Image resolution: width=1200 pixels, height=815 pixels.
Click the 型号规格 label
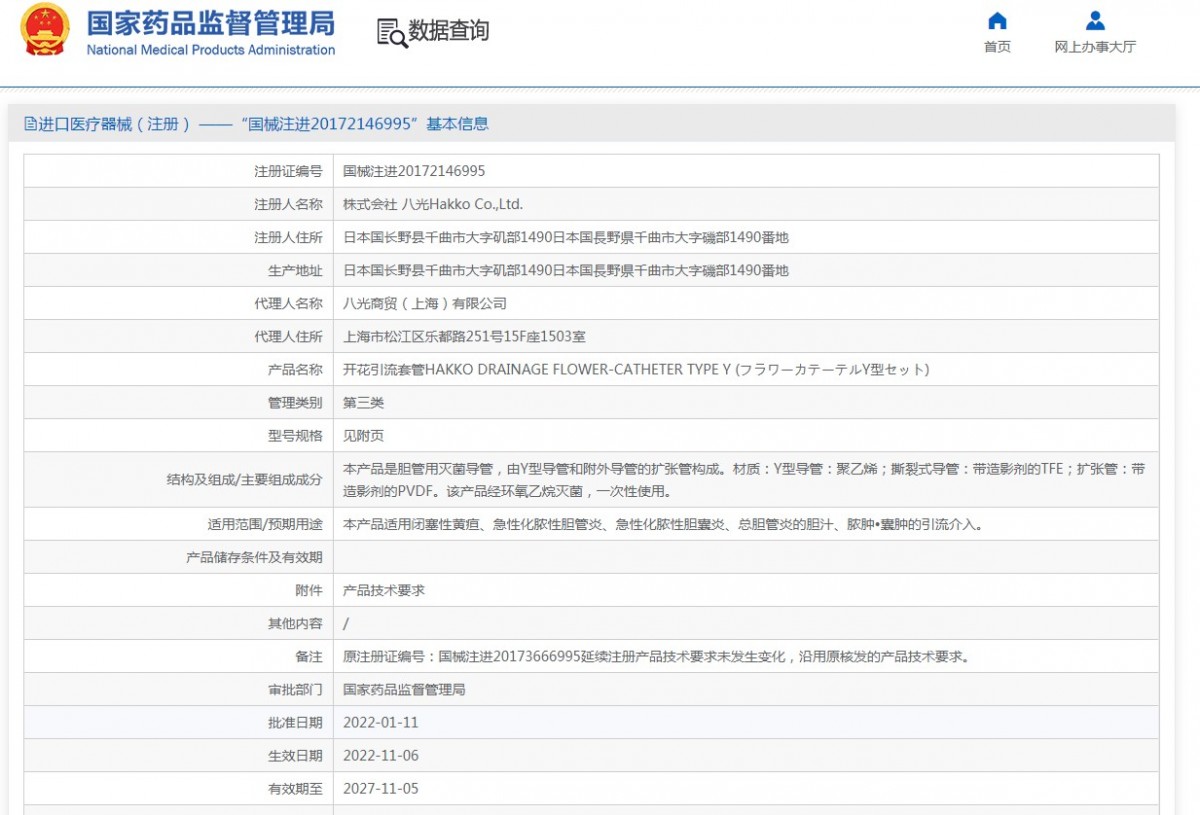point(295,435)
